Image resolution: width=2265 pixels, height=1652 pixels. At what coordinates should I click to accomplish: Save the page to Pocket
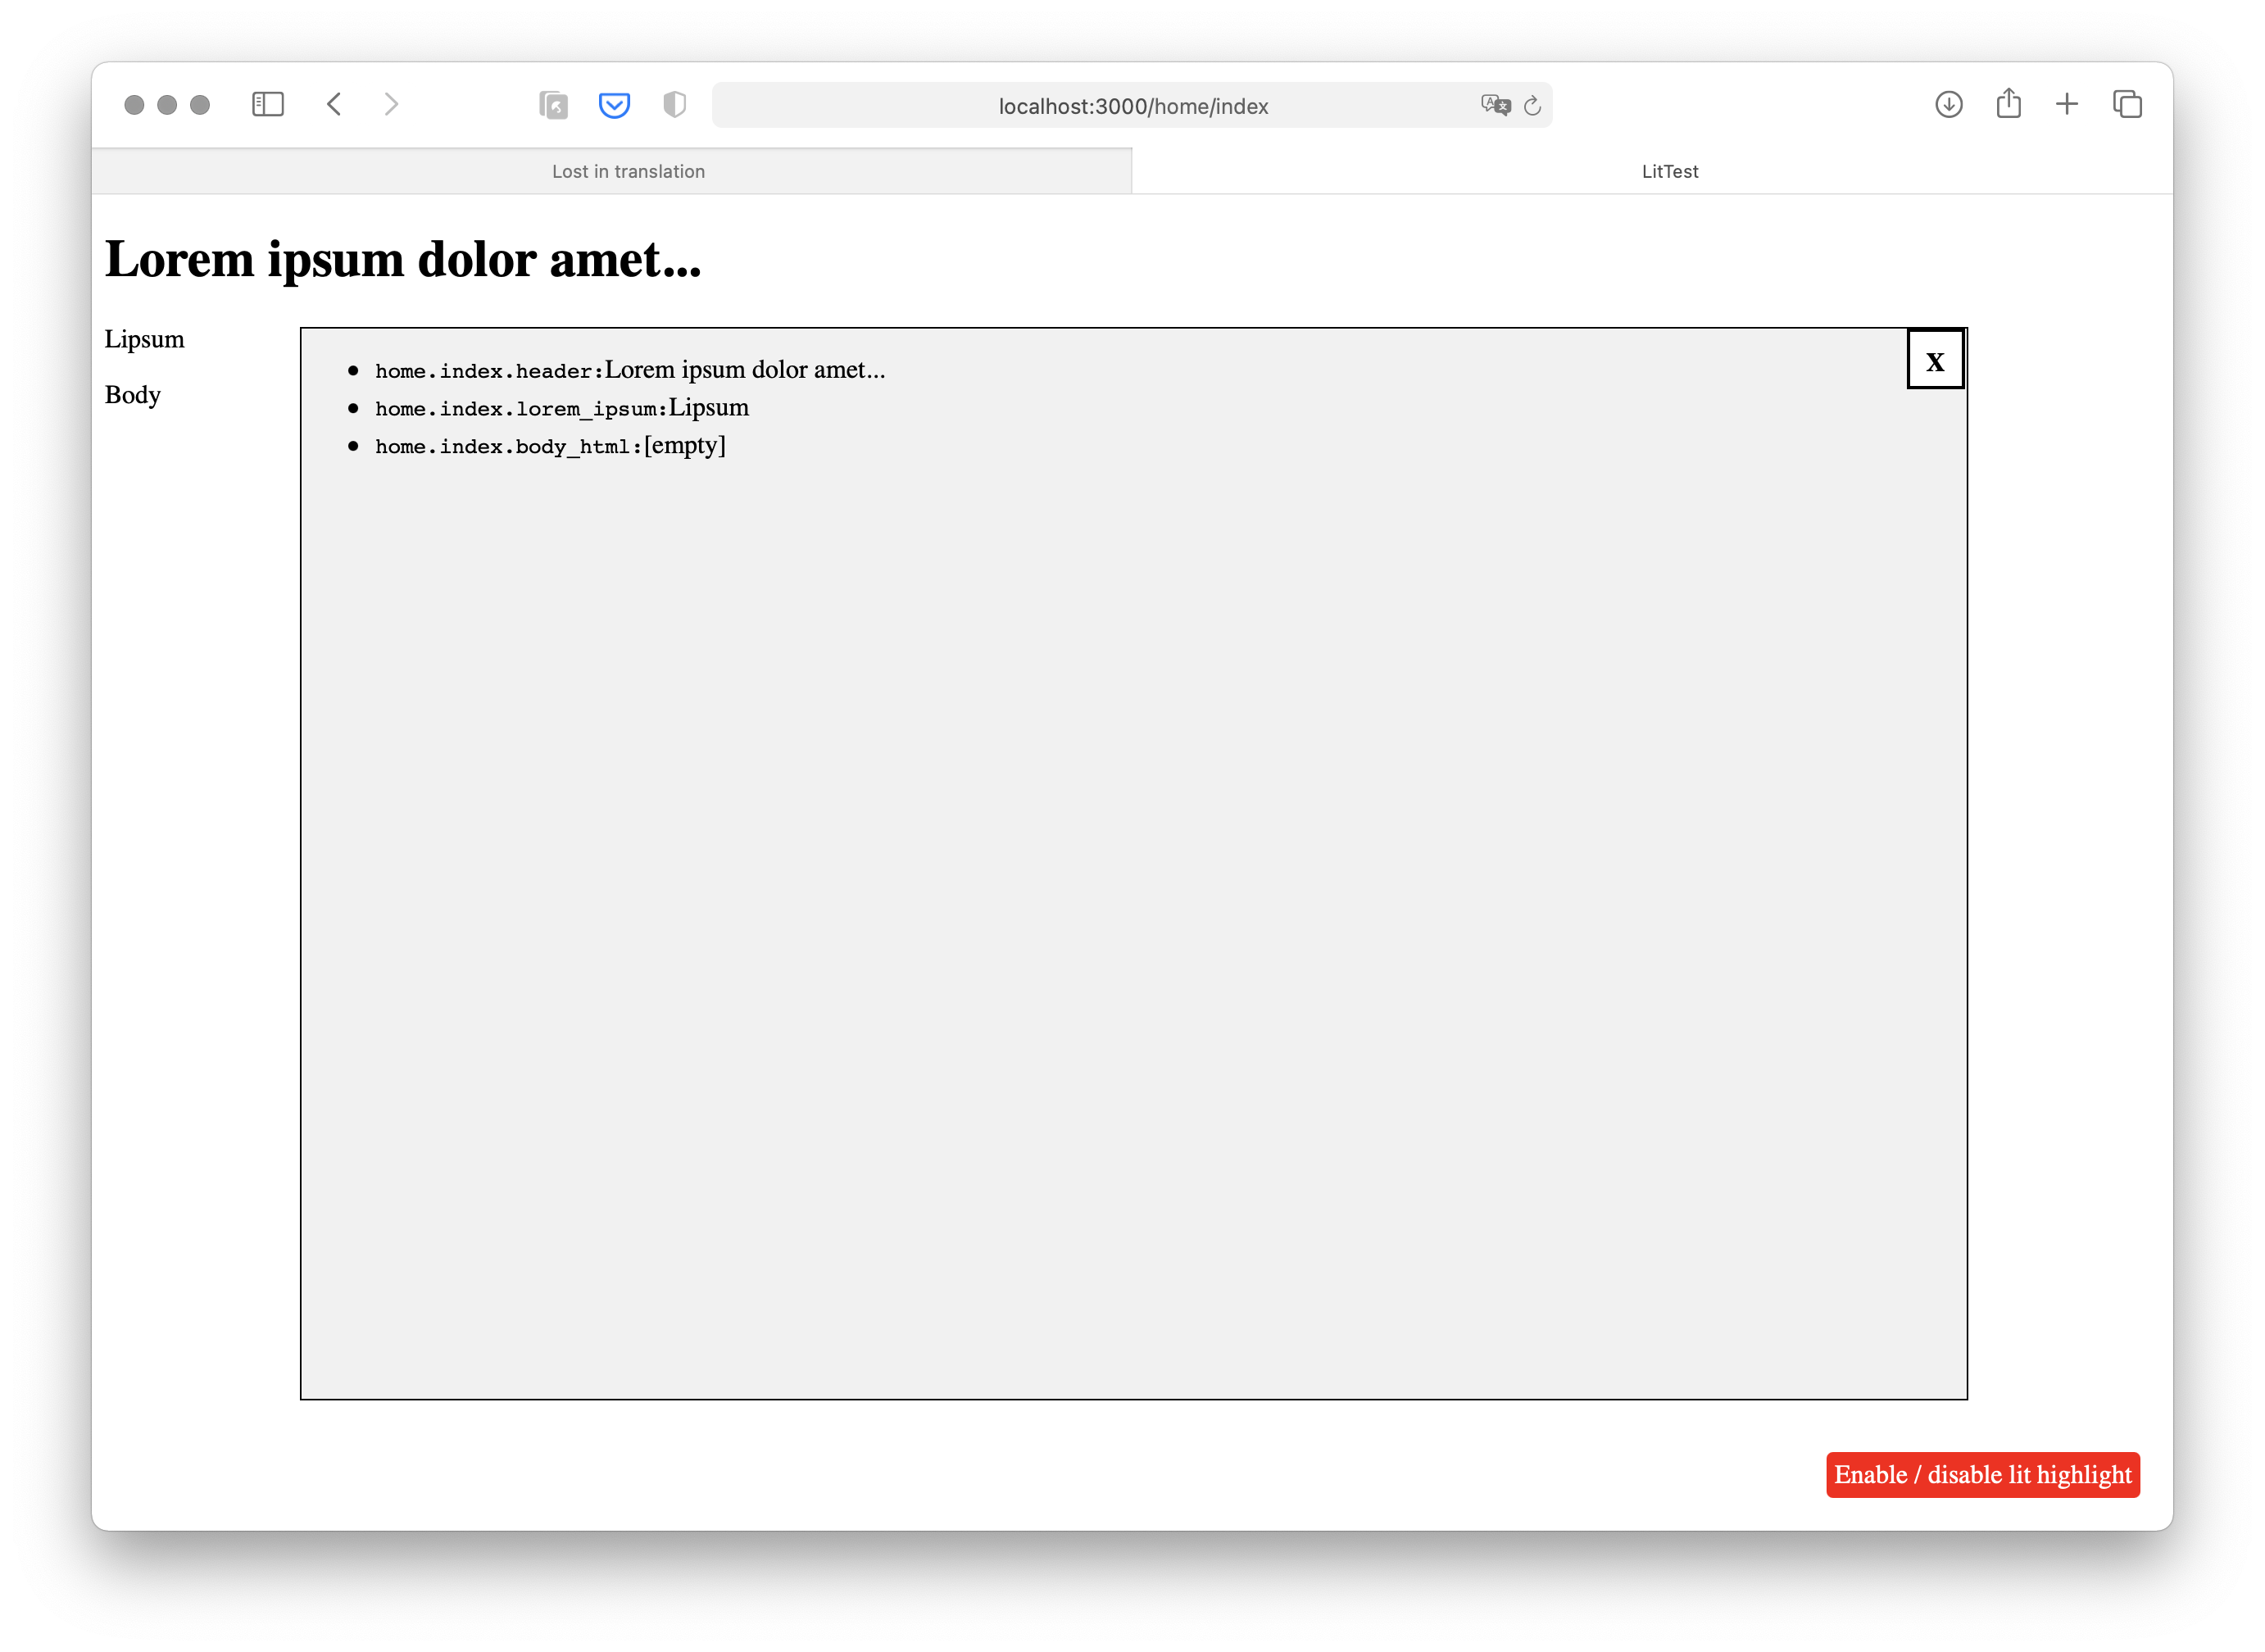click(614, 104)
